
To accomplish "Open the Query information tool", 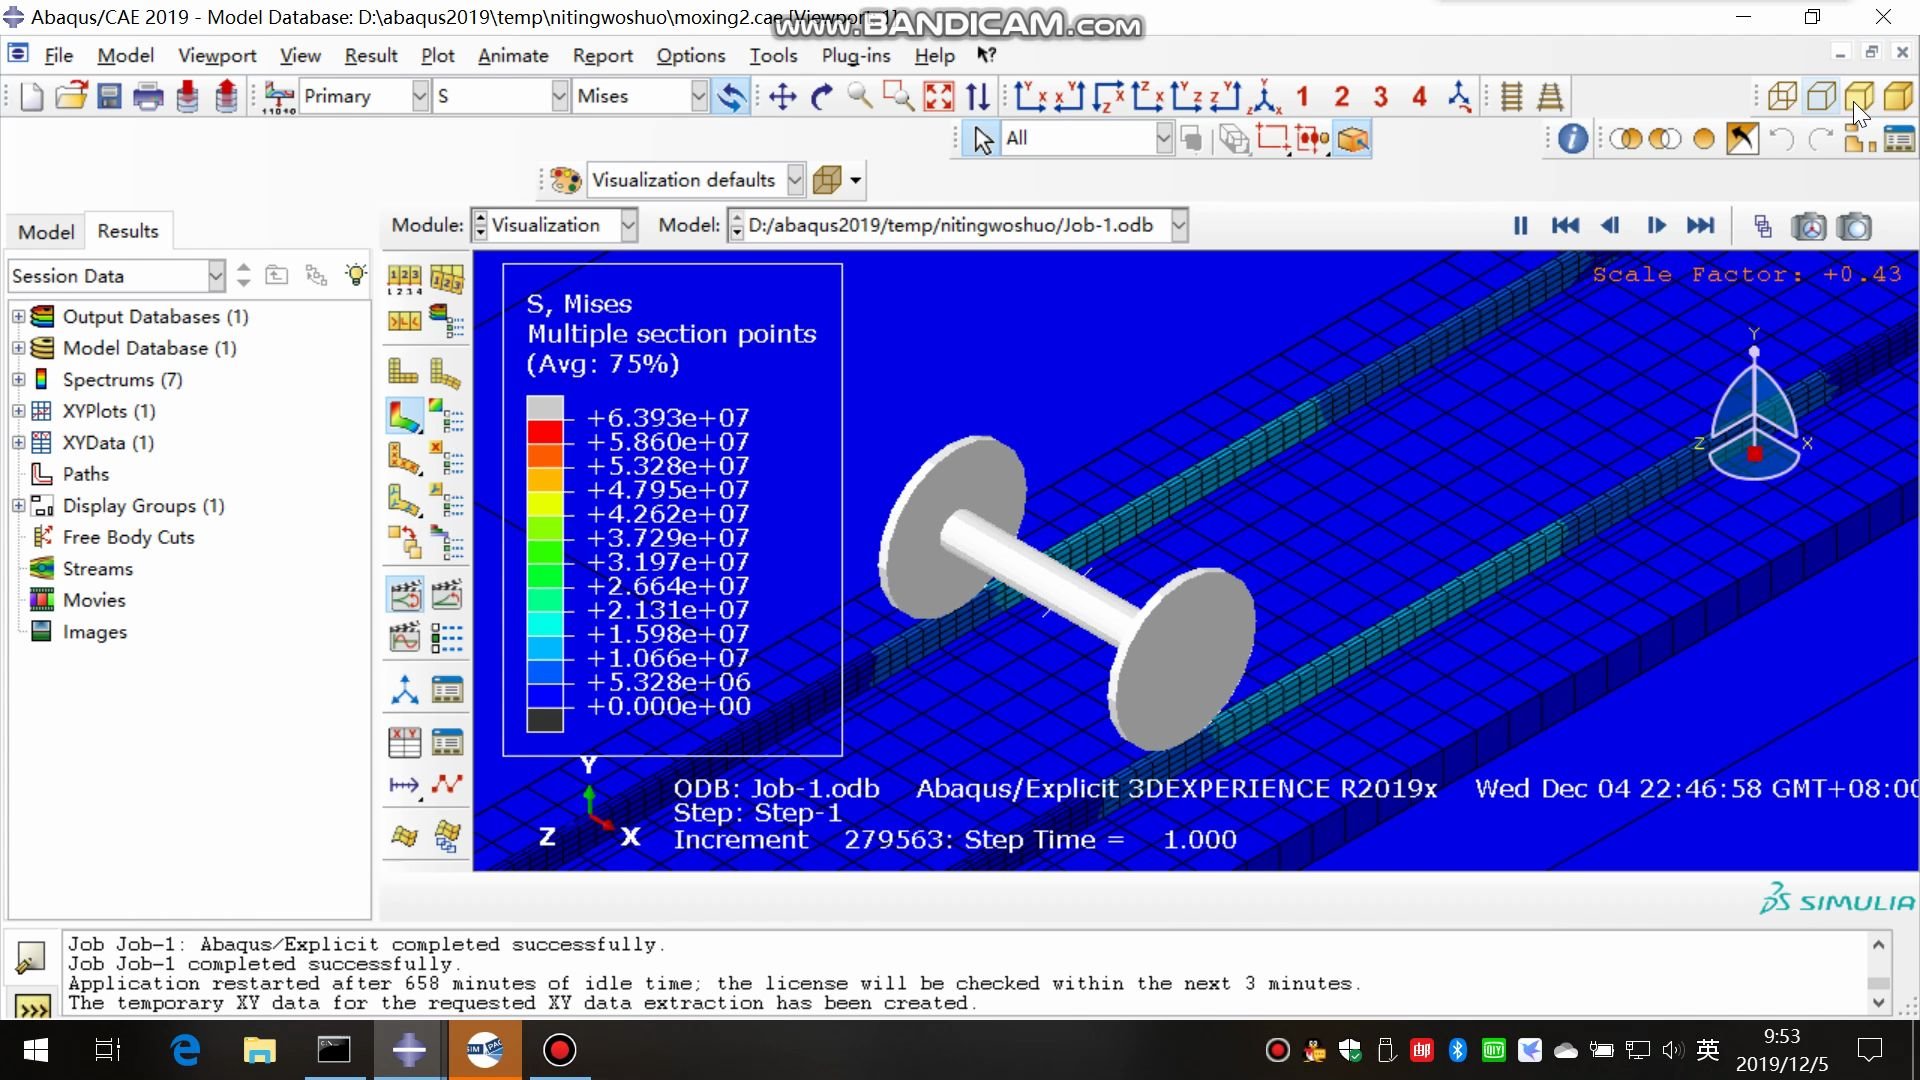I will point(1571,139).
